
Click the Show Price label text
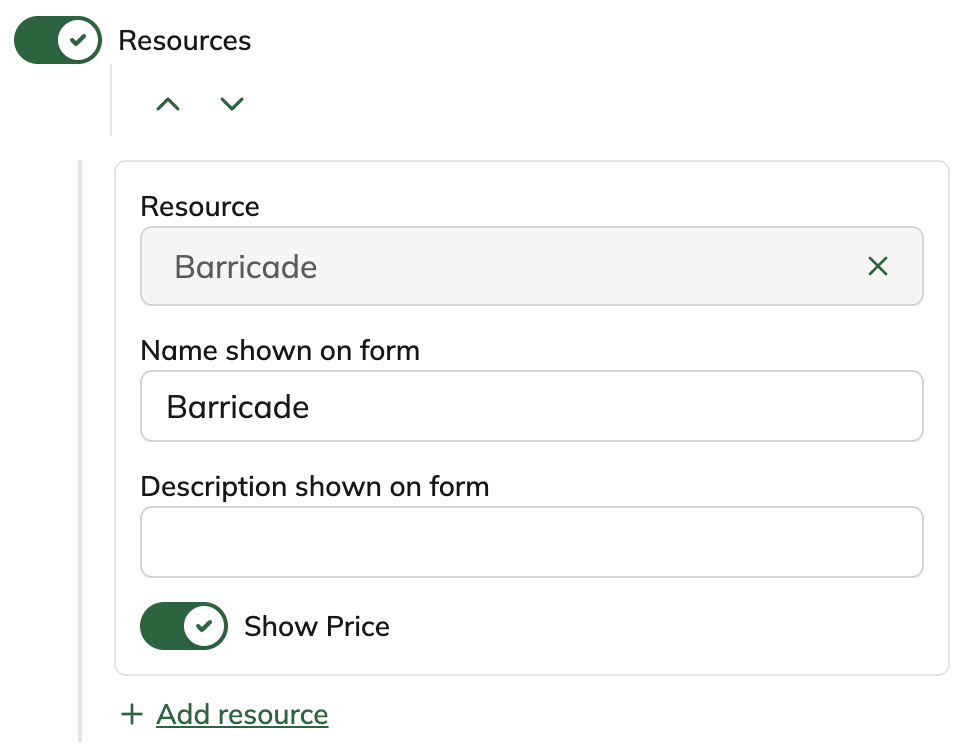coord(316,626)
